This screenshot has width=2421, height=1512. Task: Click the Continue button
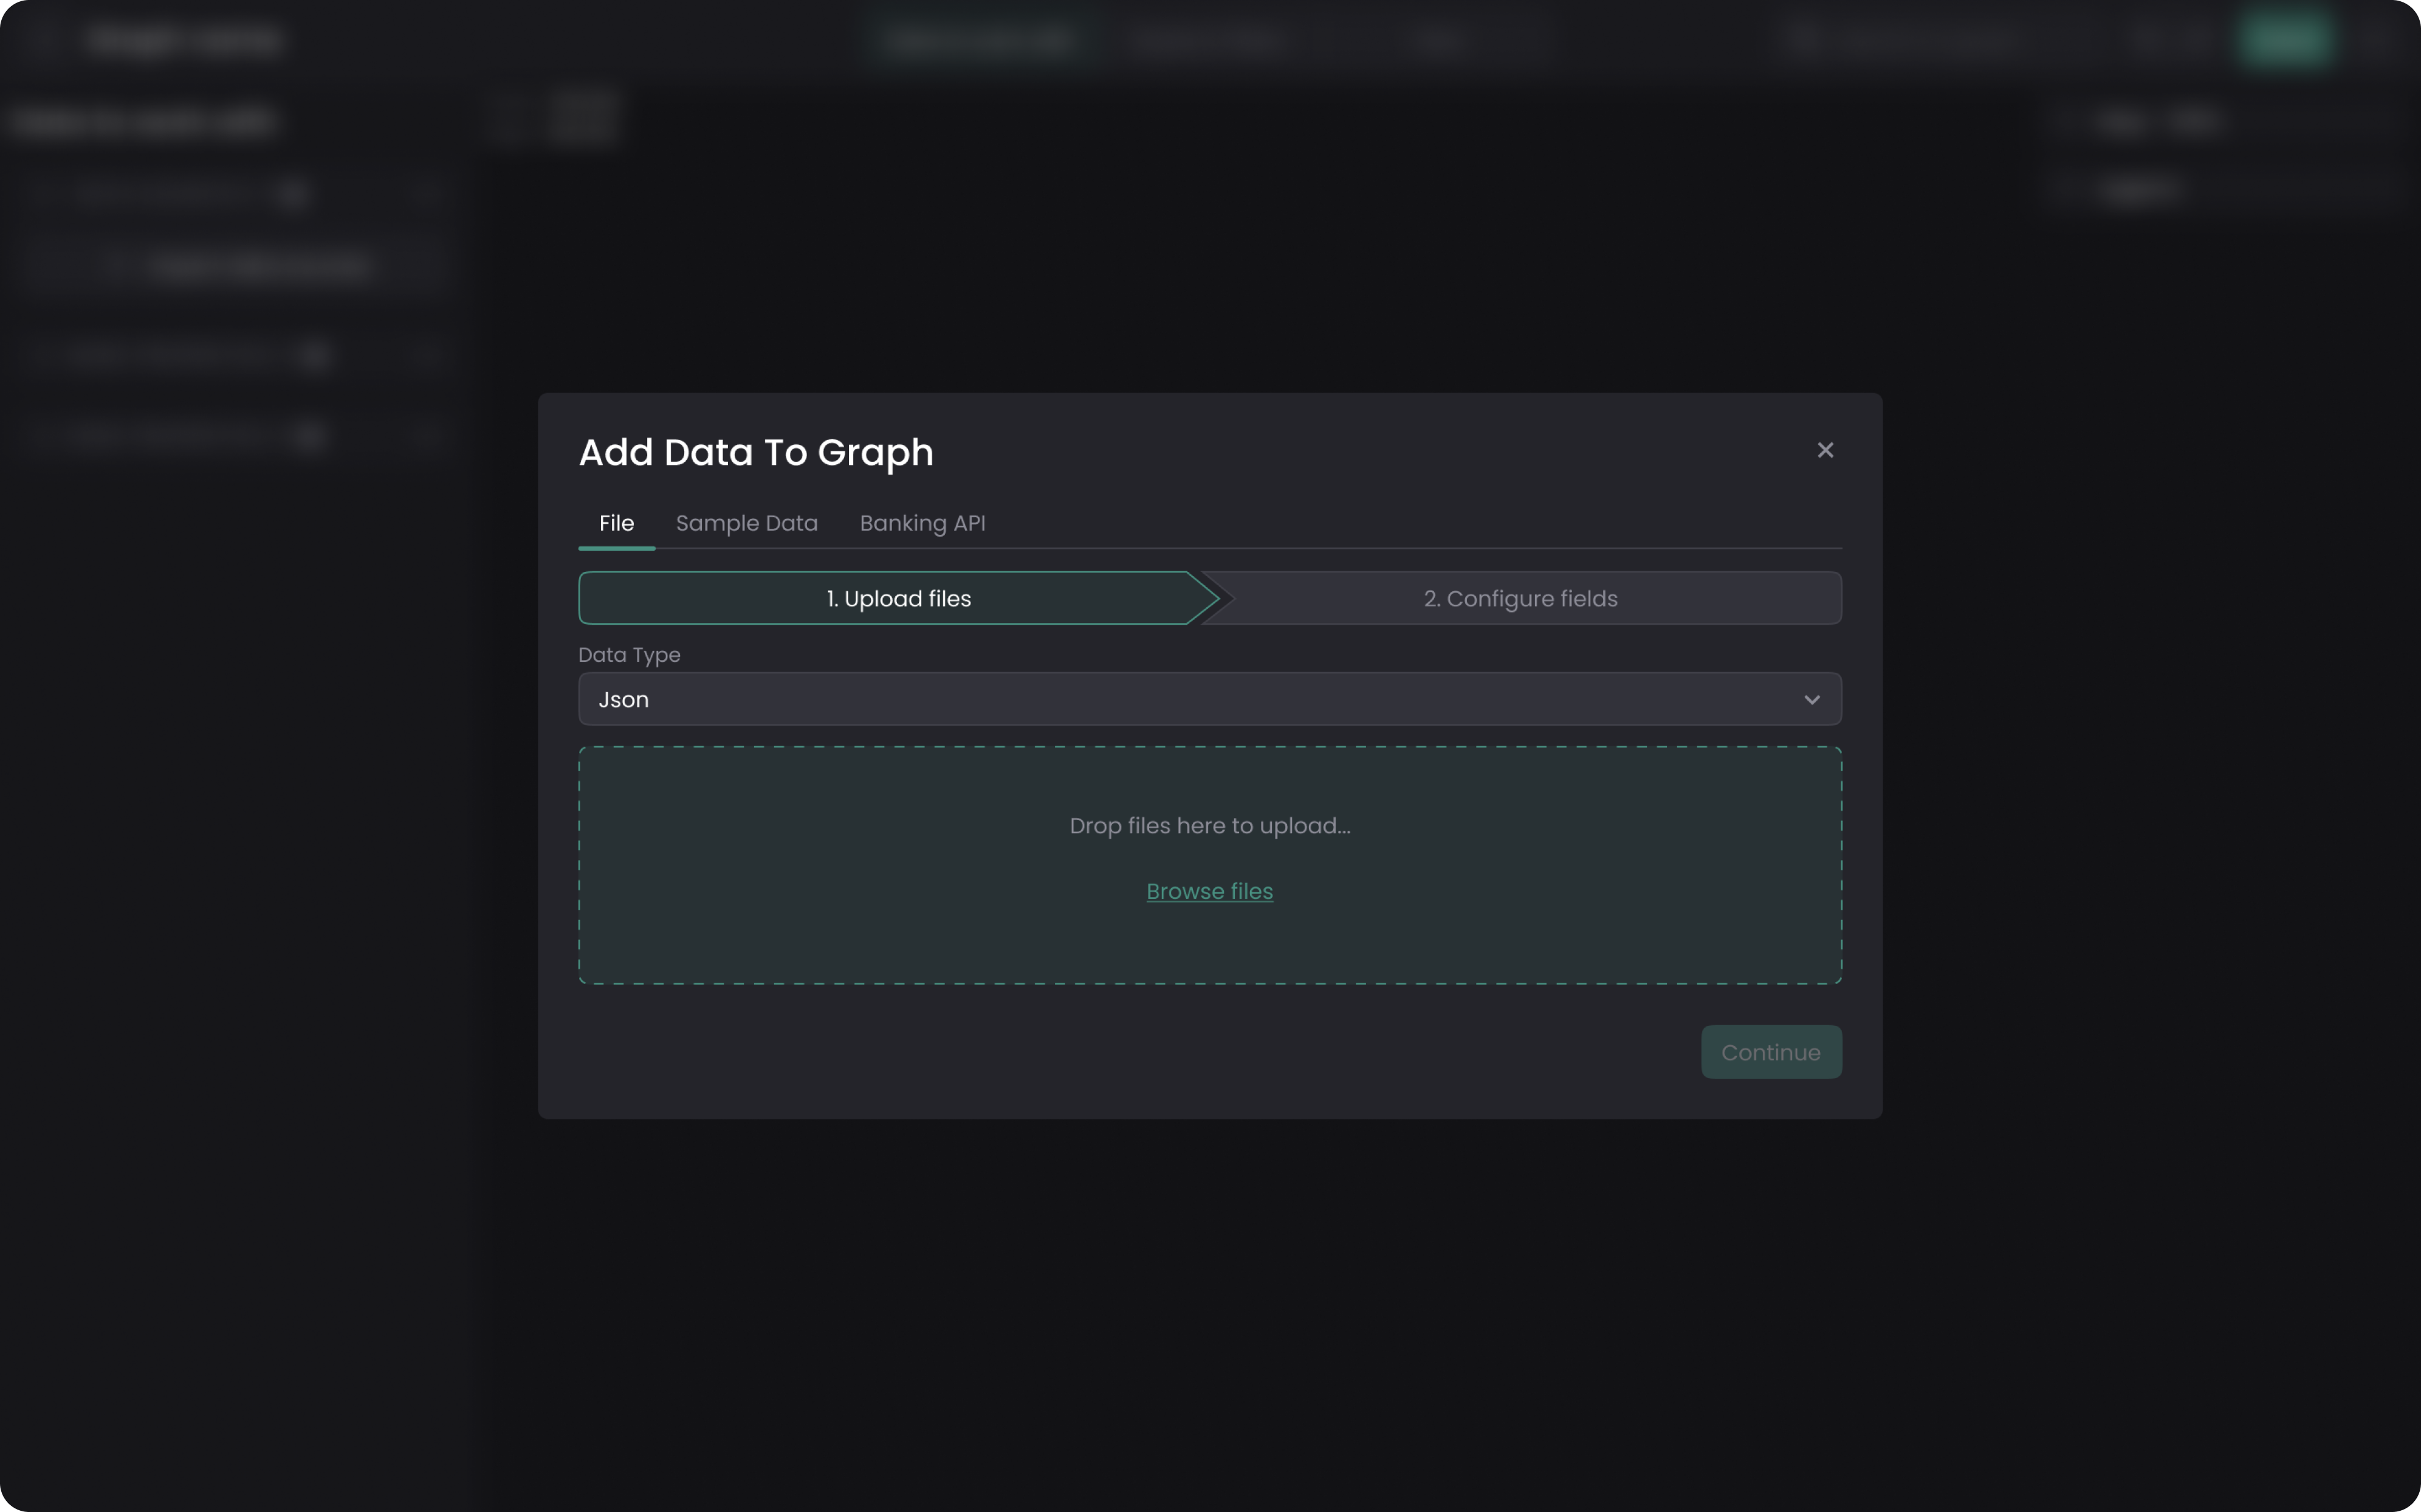pos(1771,1052)
